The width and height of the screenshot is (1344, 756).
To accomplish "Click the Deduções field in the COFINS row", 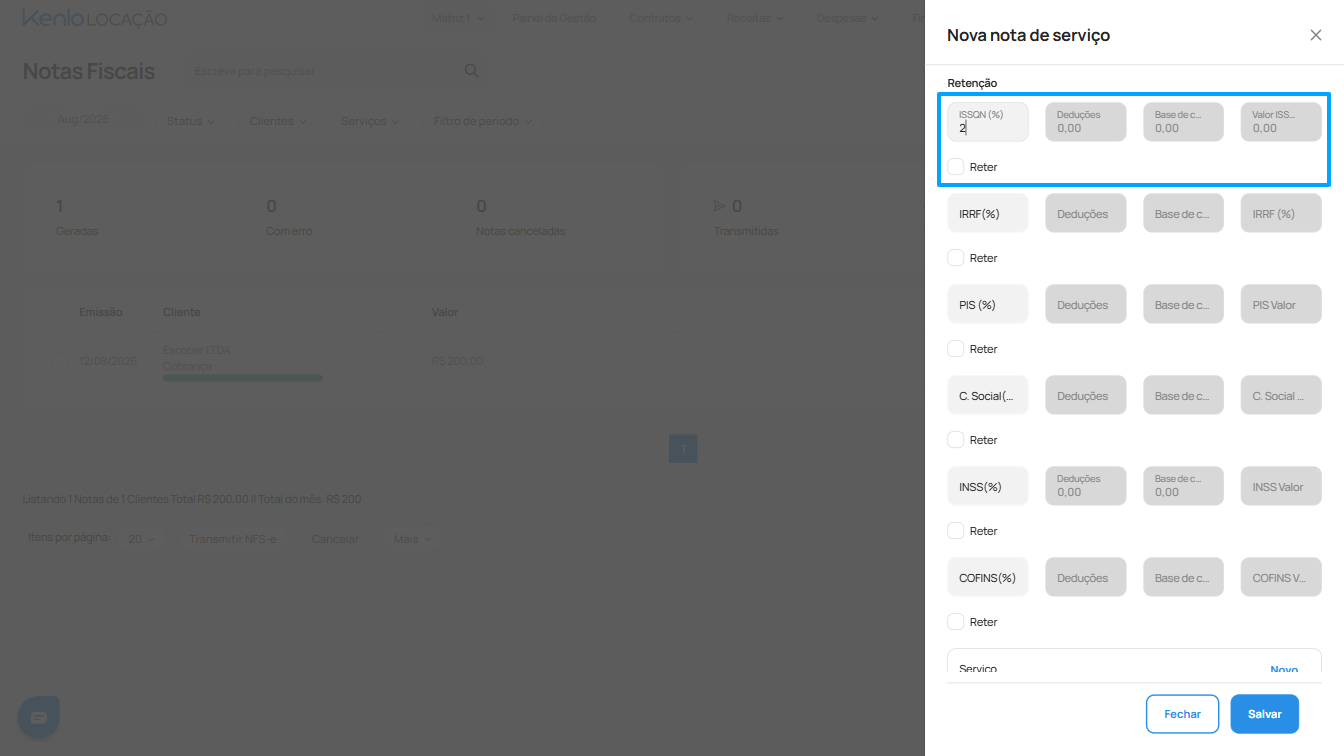I will pos(1086,577).
